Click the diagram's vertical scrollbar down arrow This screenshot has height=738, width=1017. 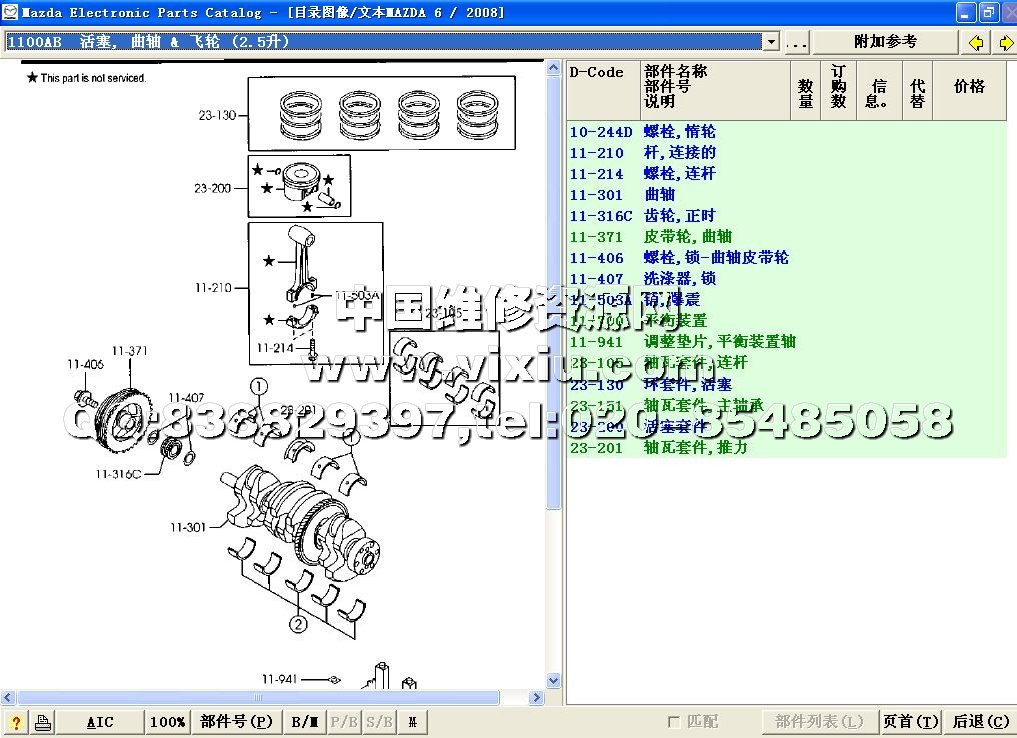coord(554,680)
